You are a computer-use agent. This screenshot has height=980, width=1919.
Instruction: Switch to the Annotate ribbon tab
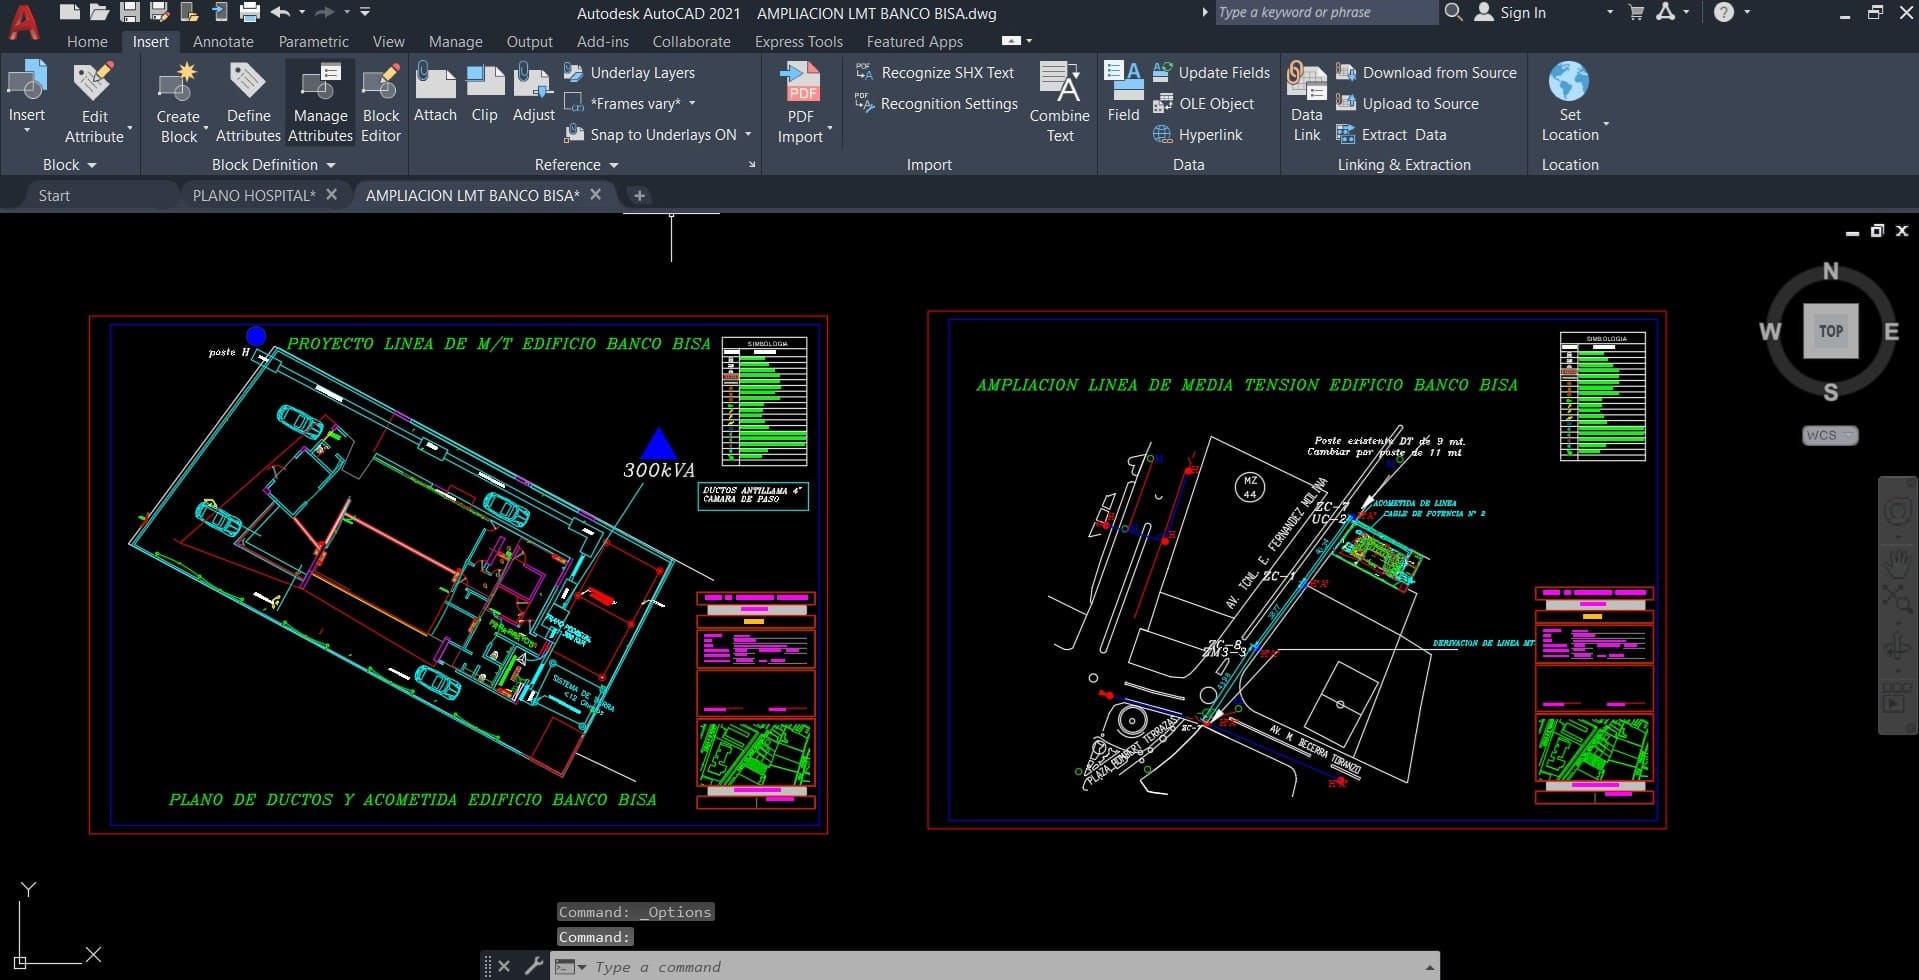click(x=223, y=42)
